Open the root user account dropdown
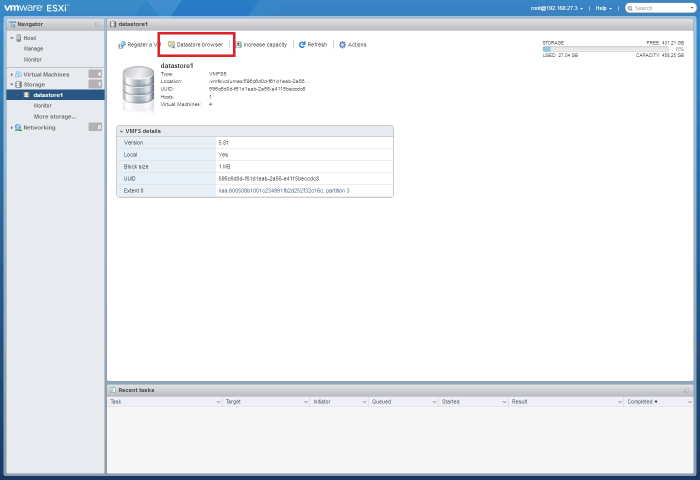The height and width of the screenshot is (480, 700). click(557, 8)
